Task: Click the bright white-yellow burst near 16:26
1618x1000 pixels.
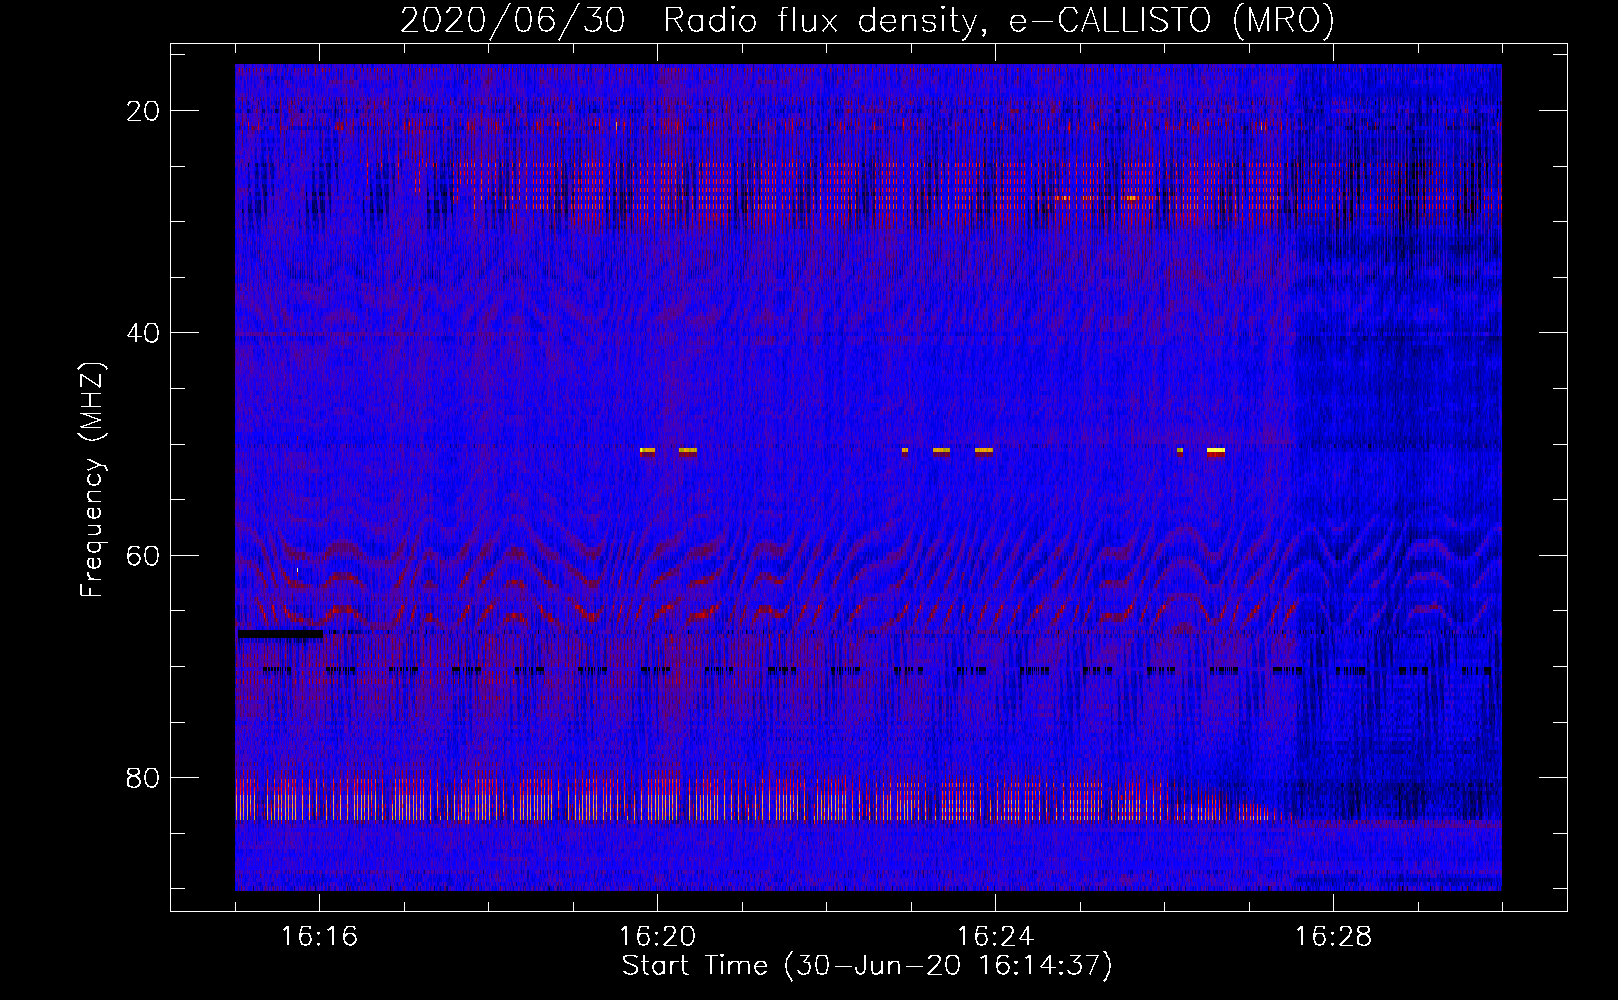Action: click(1216, 451)
